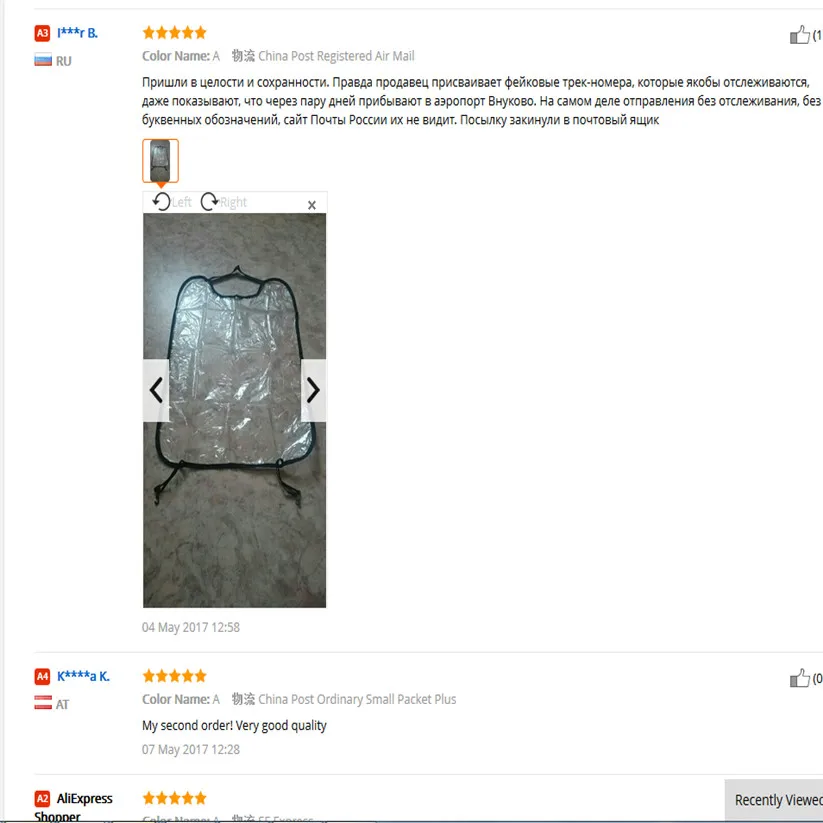
Task: Show next review photo with right arrow
Action: pyautogui.click(x=313, y=390)
